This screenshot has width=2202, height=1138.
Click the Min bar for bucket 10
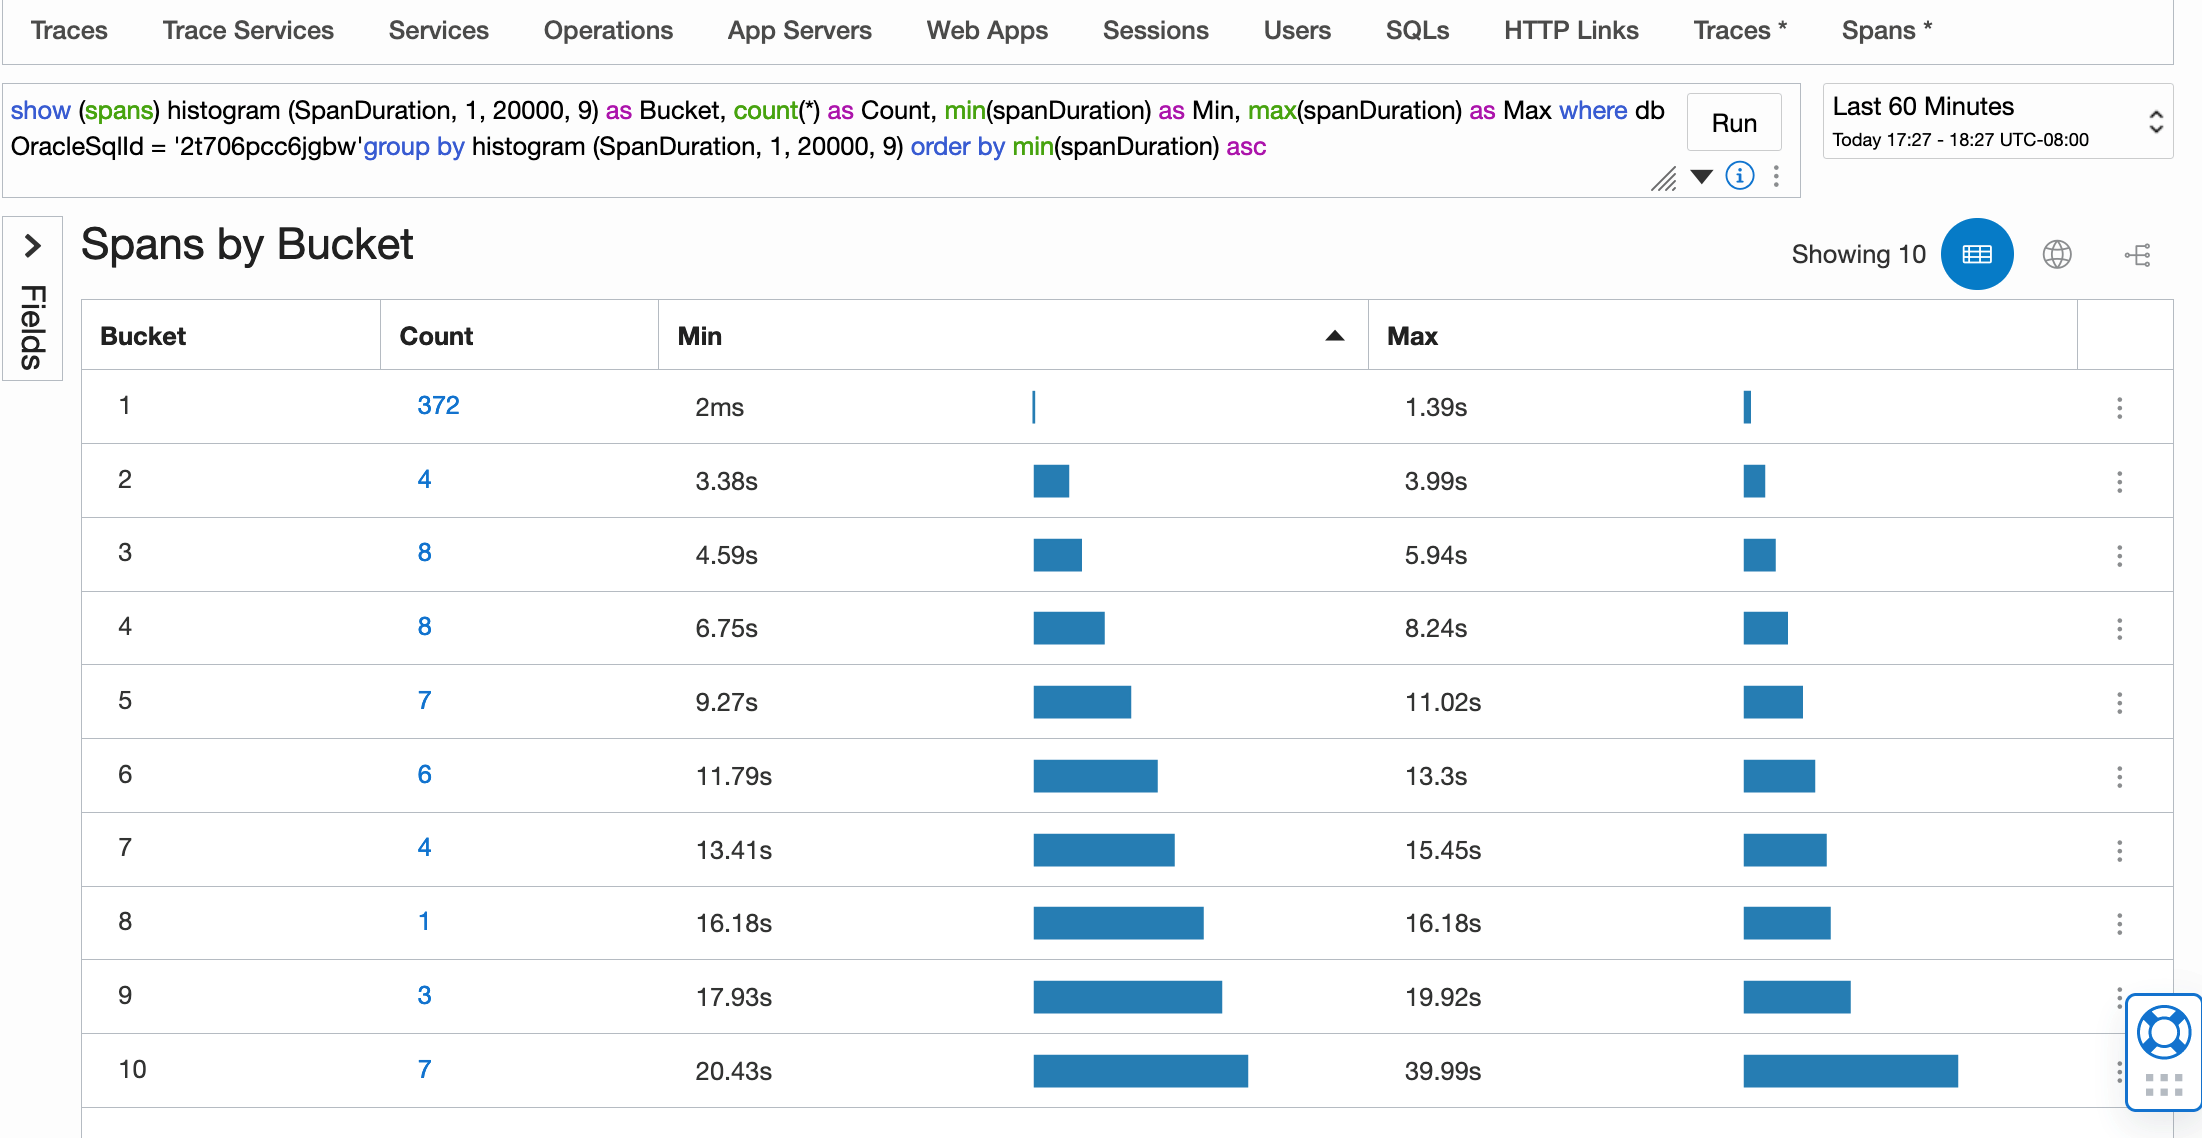tap(1140, 1070)
